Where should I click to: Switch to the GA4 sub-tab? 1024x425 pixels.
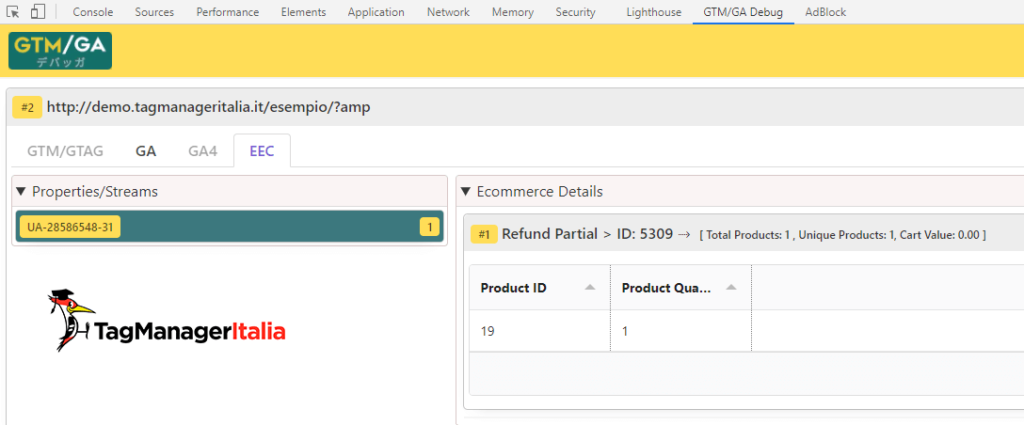point(202,151)
